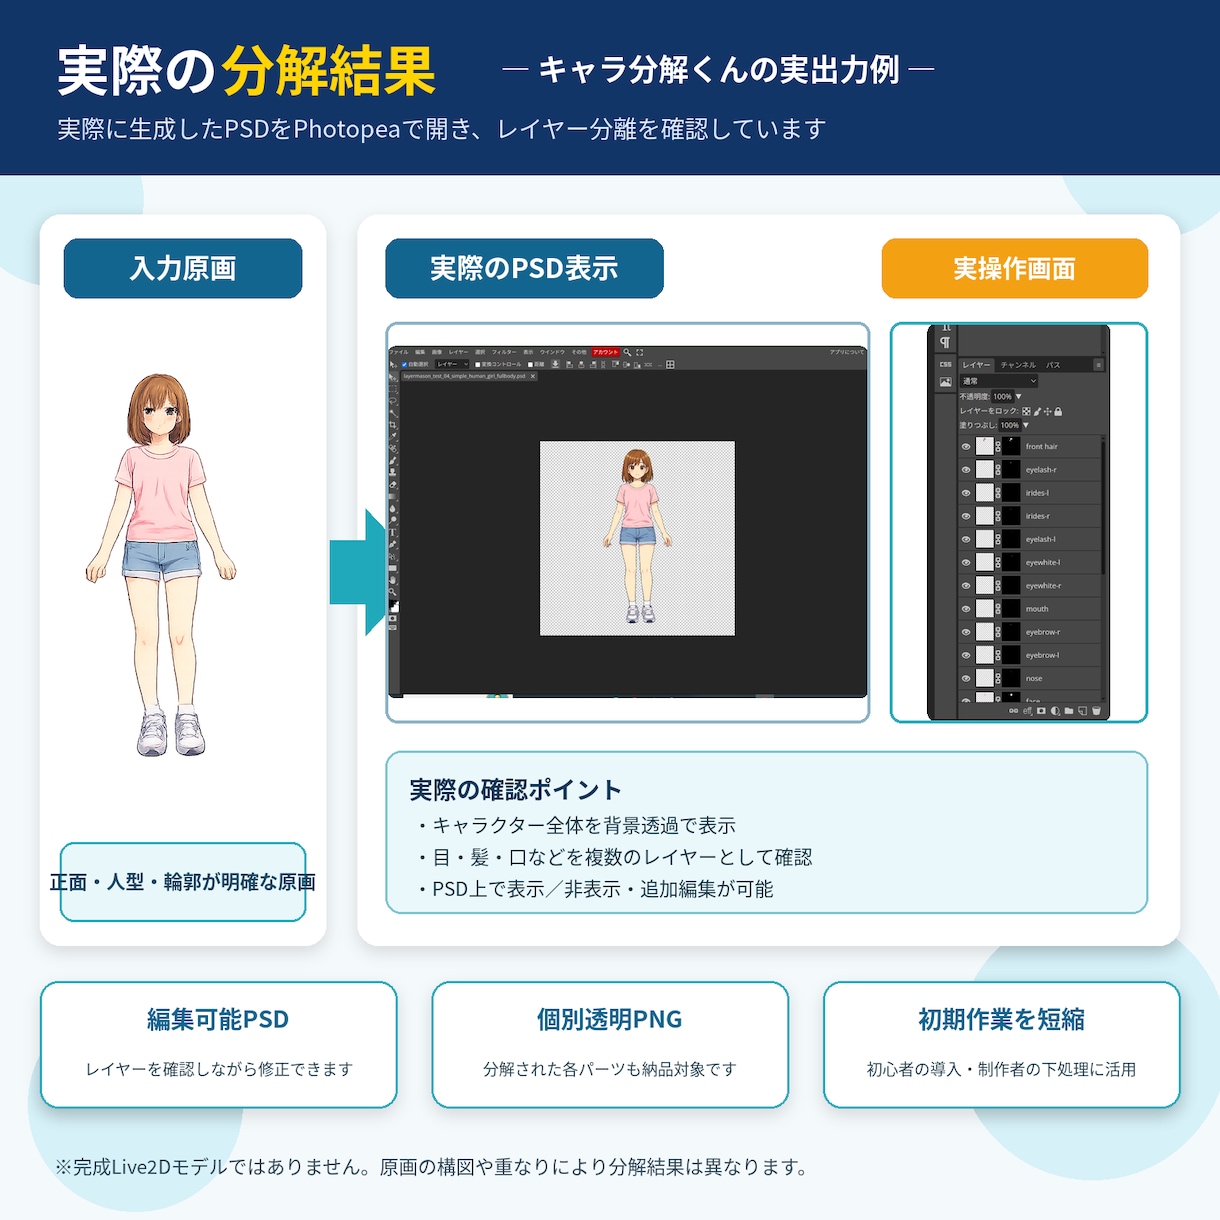Click the padlock lock-all icon
This screenshot has height=1220, width=1220.
[1058, 411]
